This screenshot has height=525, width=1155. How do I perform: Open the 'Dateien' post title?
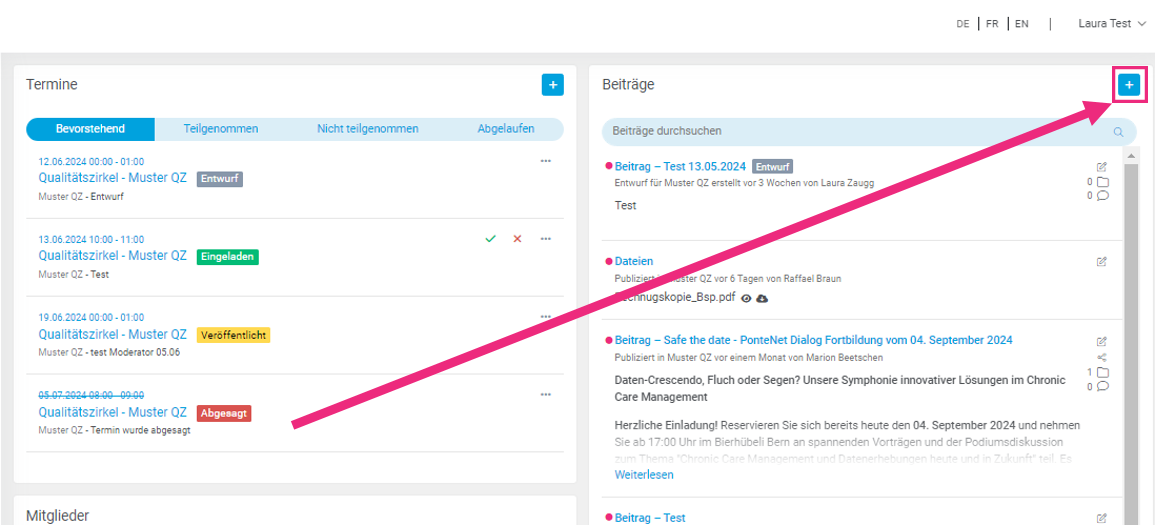[x=633, y=261]
